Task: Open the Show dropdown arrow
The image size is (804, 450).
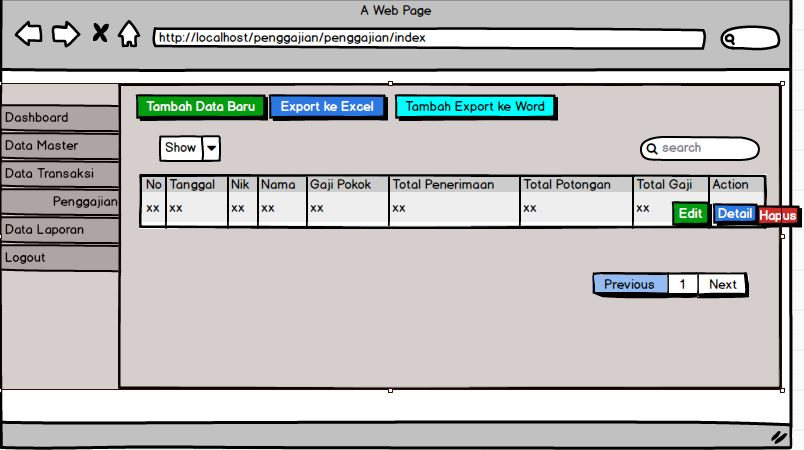Action: (211, 148)
